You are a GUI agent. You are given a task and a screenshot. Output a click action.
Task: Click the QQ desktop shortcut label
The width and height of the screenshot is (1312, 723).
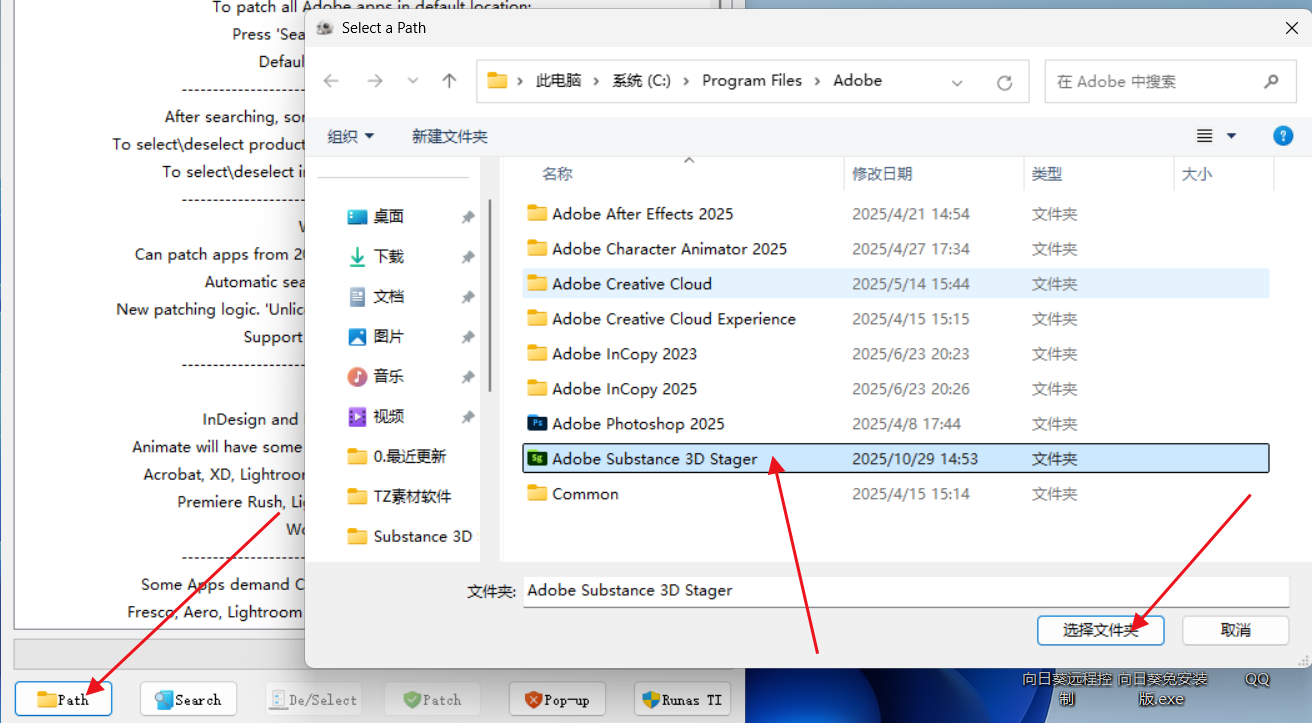[x=1257, y=680]
